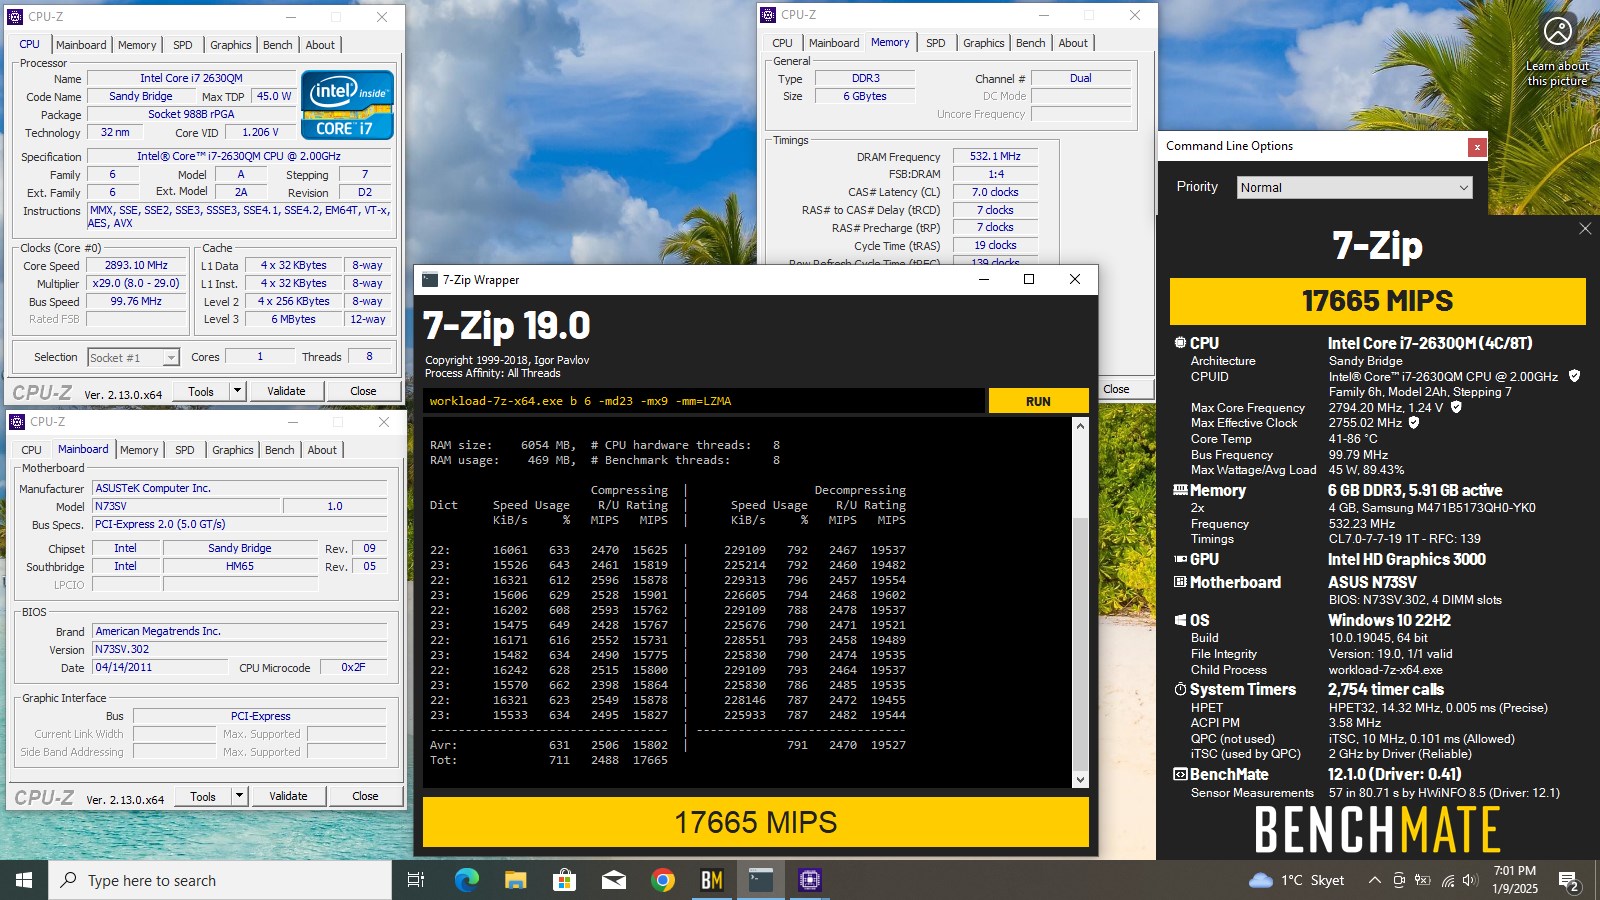Click the DRAM Frequency value 532.1 MHz

tap(995, 156)
